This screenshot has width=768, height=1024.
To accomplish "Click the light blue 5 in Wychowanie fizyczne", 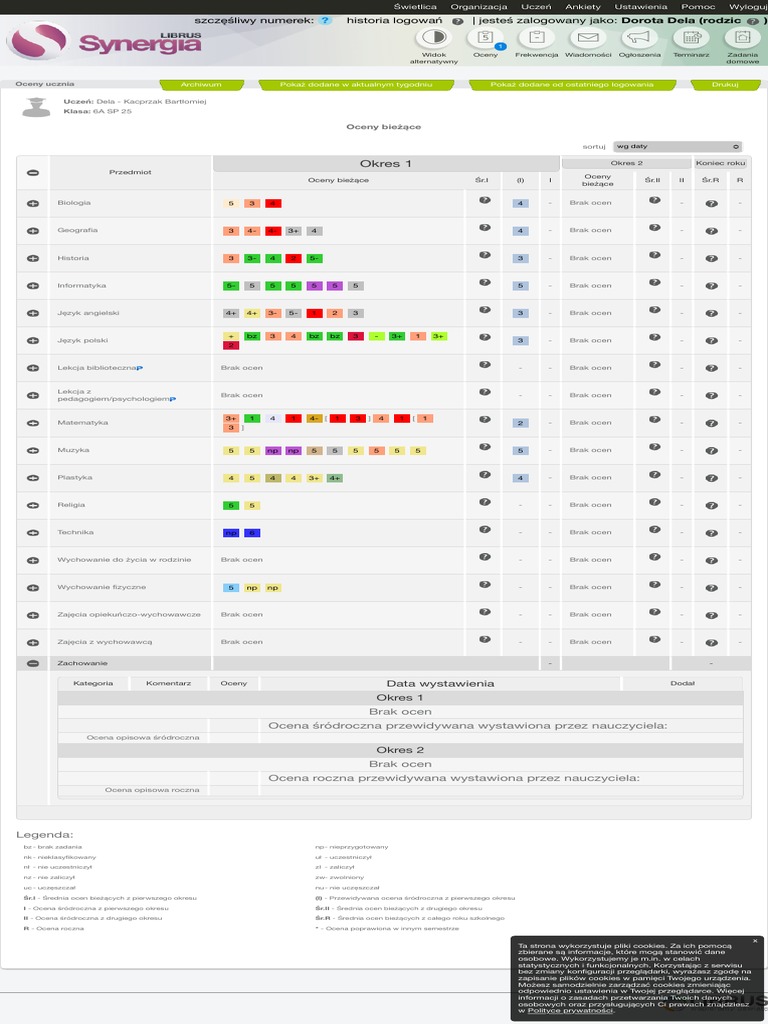I will click(x=231, y=588).
